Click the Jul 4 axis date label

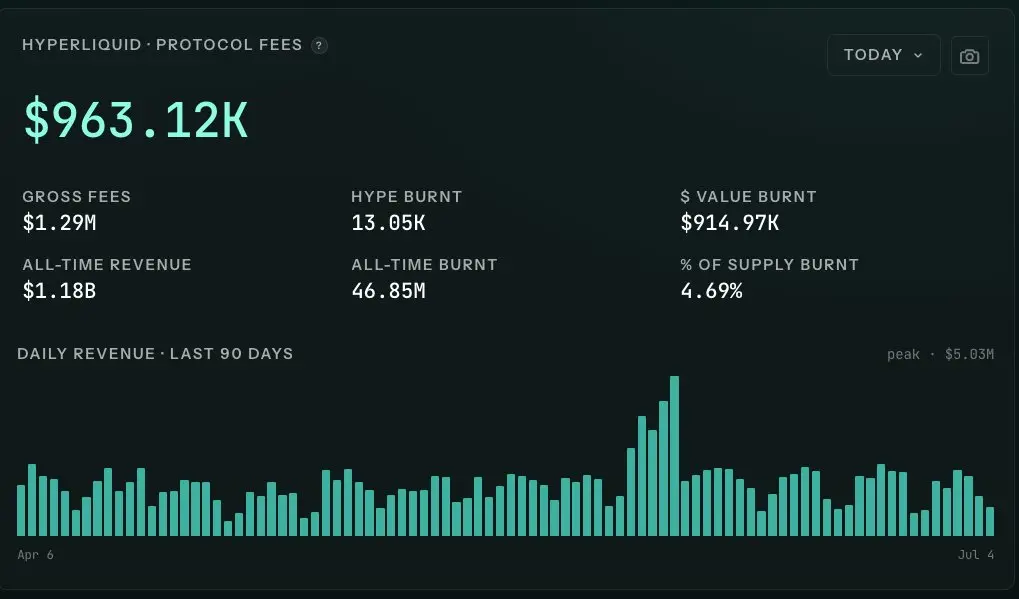(x=975, y=555)
